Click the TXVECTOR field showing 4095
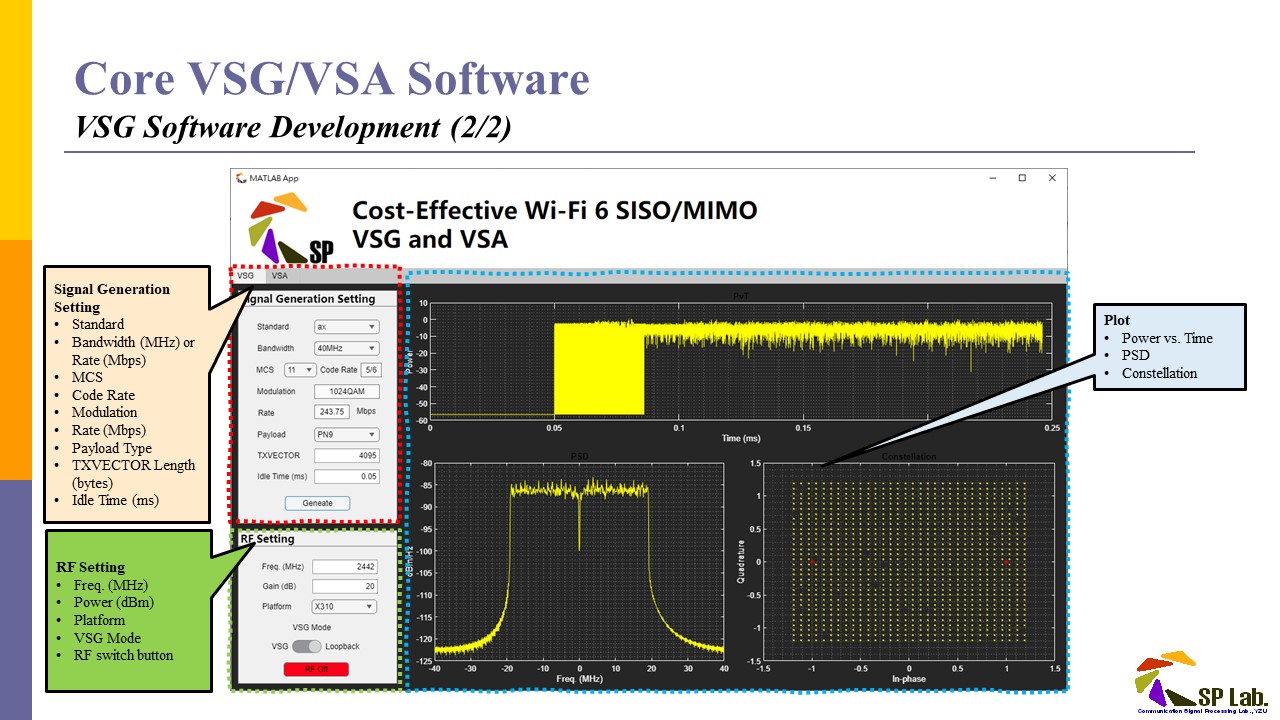 point(346,456)
